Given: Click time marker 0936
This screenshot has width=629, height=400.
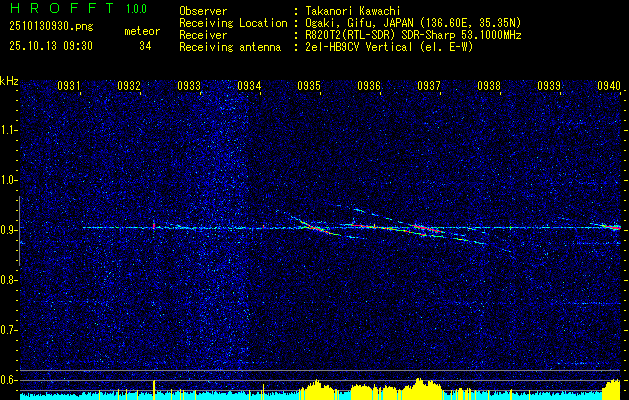Looking at the screenshot, I should (369, 86).
